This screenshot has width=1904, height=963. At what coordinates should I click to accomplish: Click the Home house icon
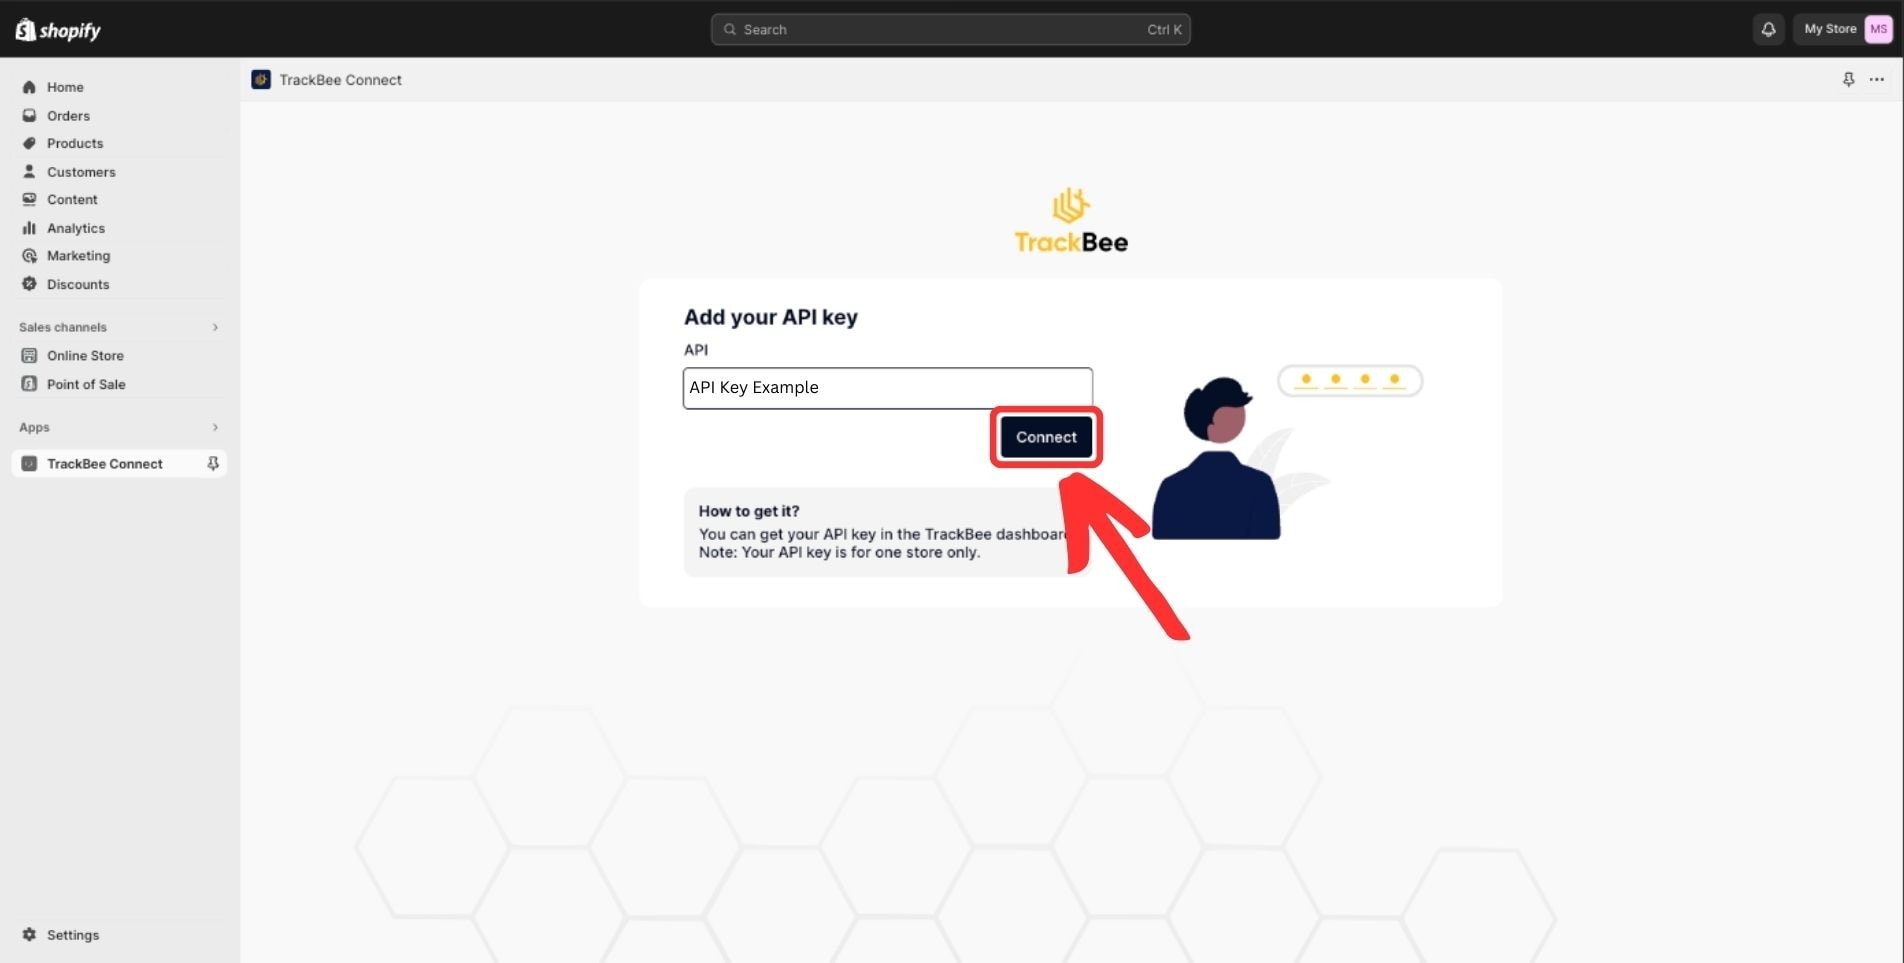point(29,87)
